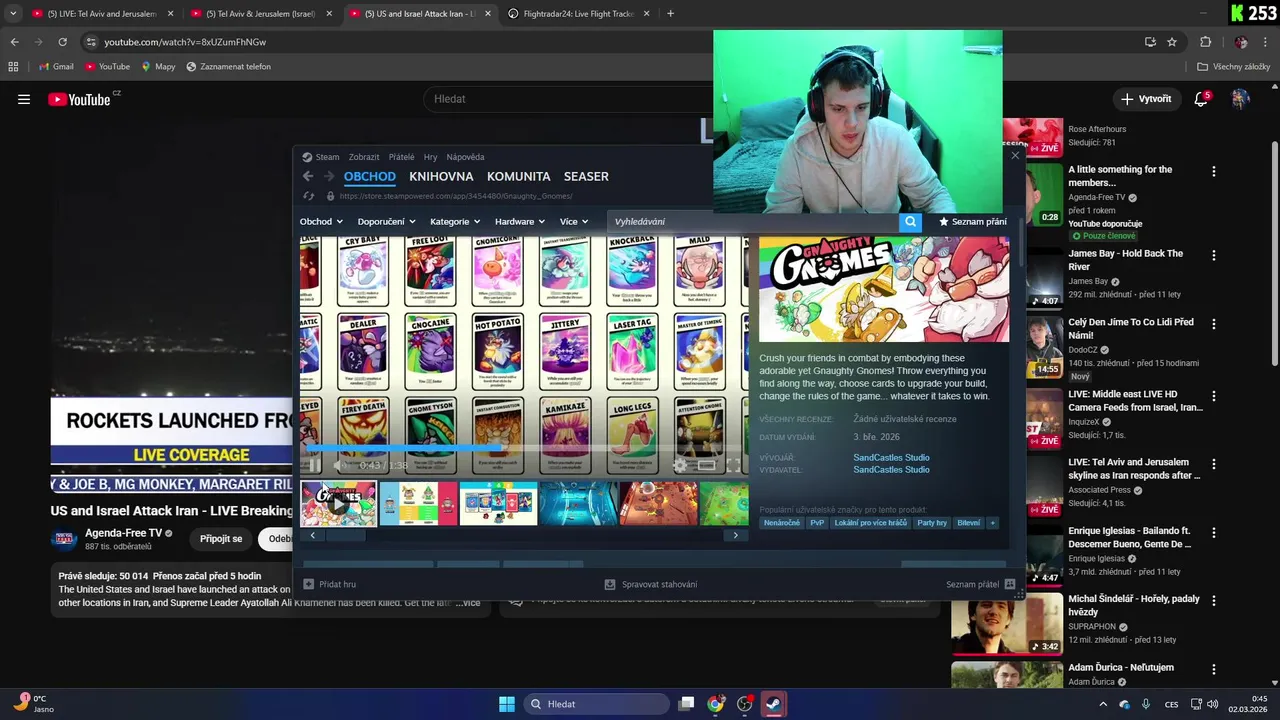1280x720 pixels.
Task: Open the SandCastles Studio publisher link
Action: (891, 470)
